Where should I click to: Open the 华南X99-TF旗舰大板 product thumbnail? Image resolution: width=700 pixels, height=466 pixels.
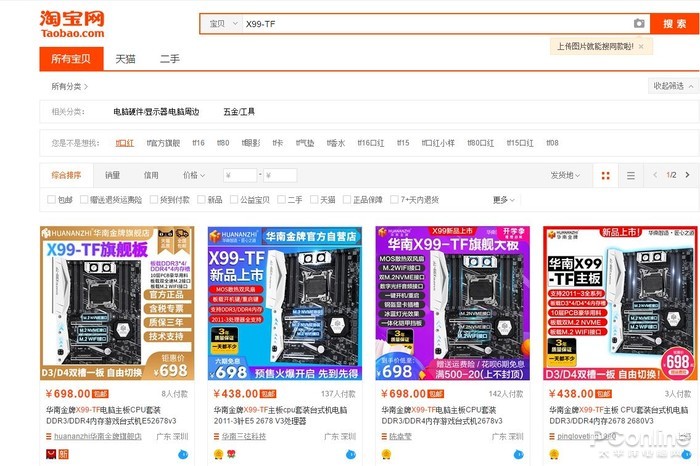pyautogui.click(x=453, y=303)
